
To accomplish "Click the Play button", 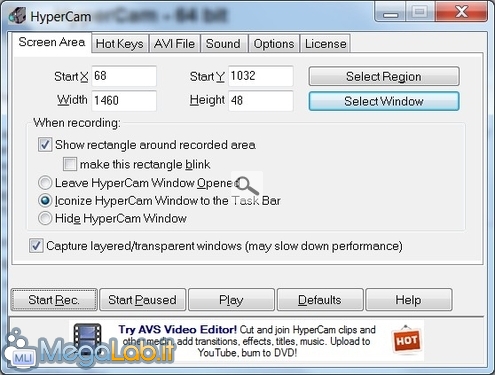I will (x=231, y=300).
